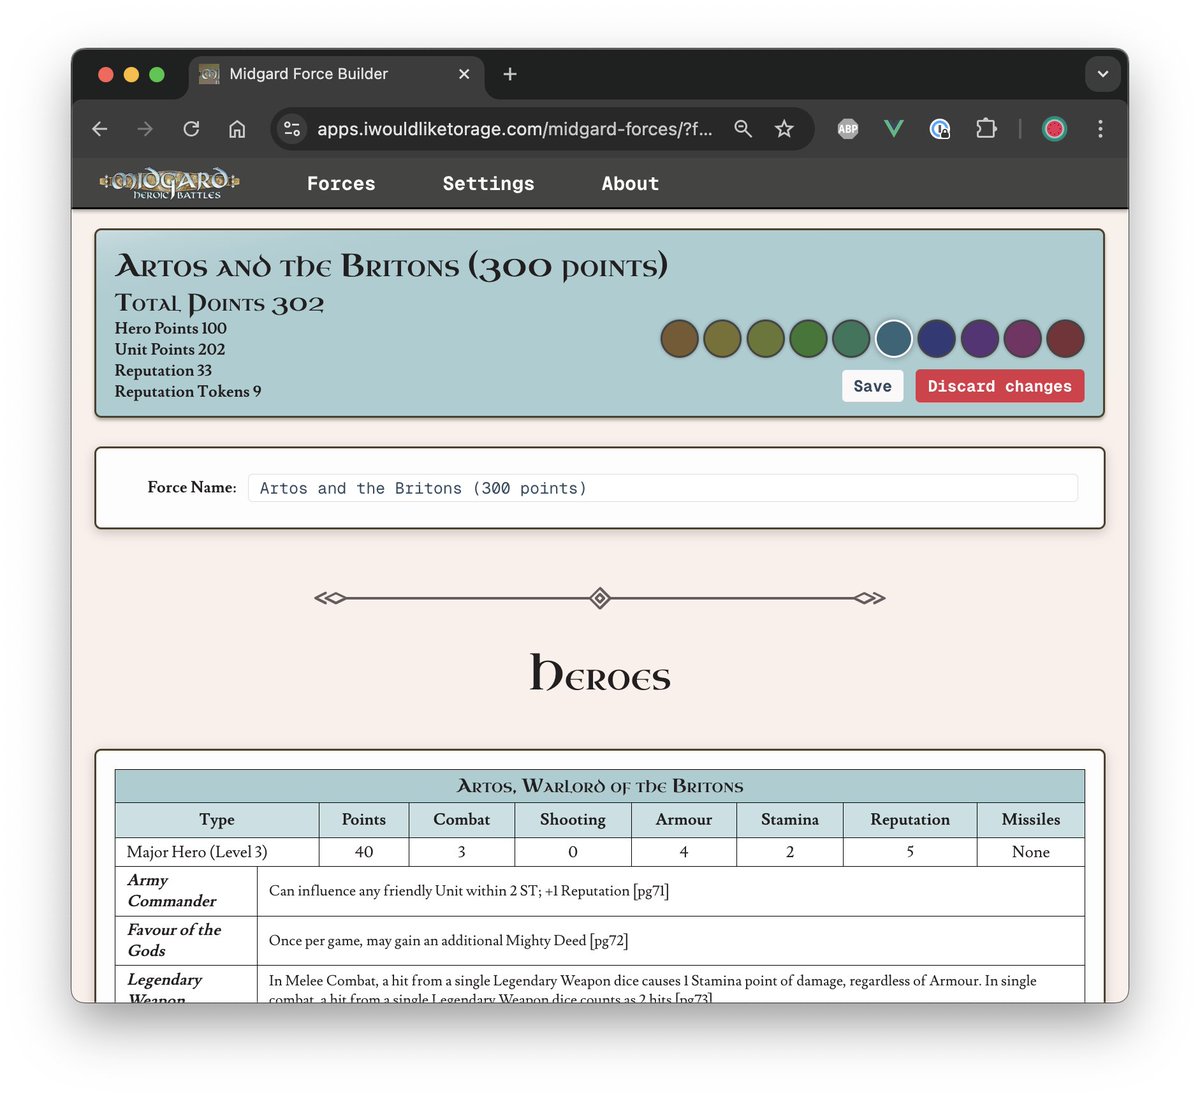Choose the olive-yellow color swatch
Image resolution: width=1200 pixels, height=1097 pixels.
(722, 338)
